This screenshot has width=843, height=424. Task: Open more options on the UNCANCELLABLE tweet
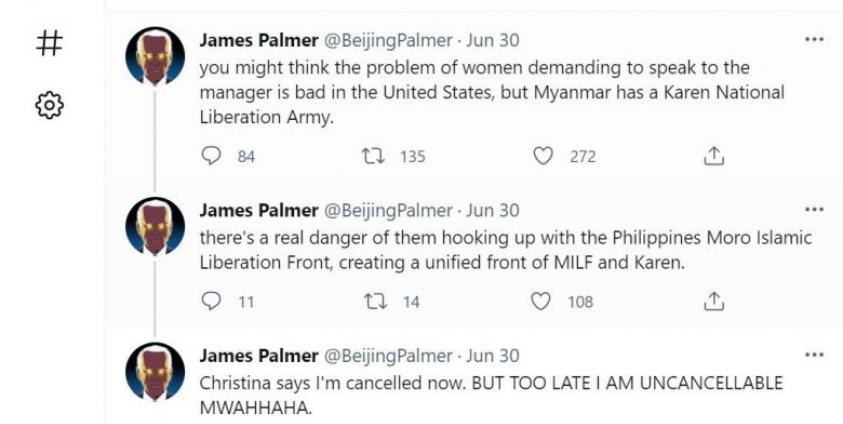[x=814, y=354]
